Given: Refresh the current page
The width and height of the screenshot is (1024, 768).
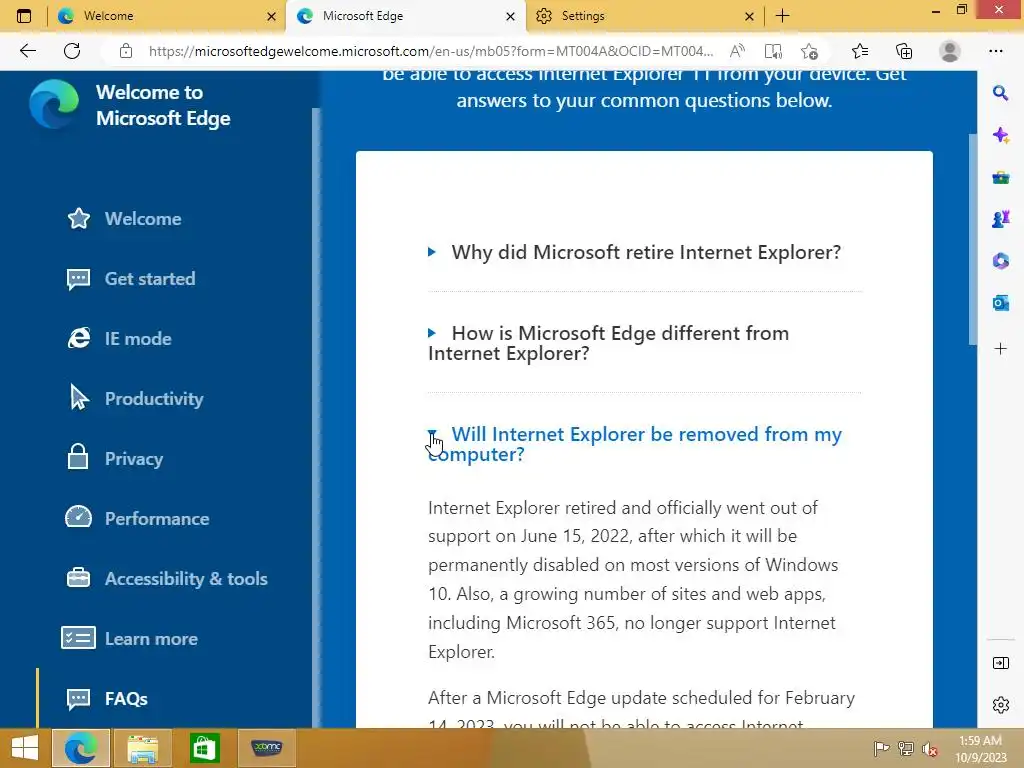Looking at the screenshot, I should pos(72,51).
